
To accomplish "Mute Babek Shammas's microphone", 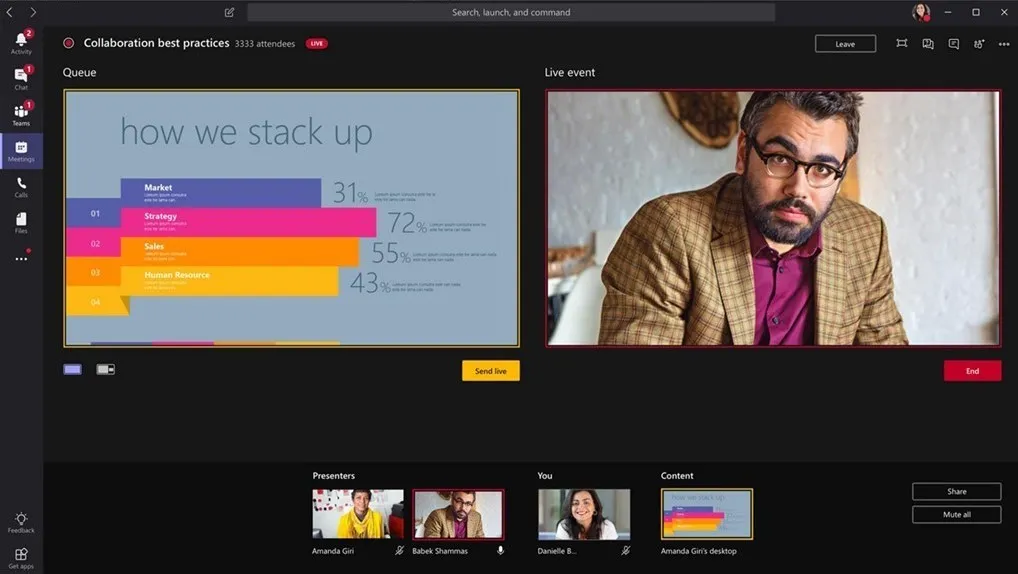I will (501, 551).
